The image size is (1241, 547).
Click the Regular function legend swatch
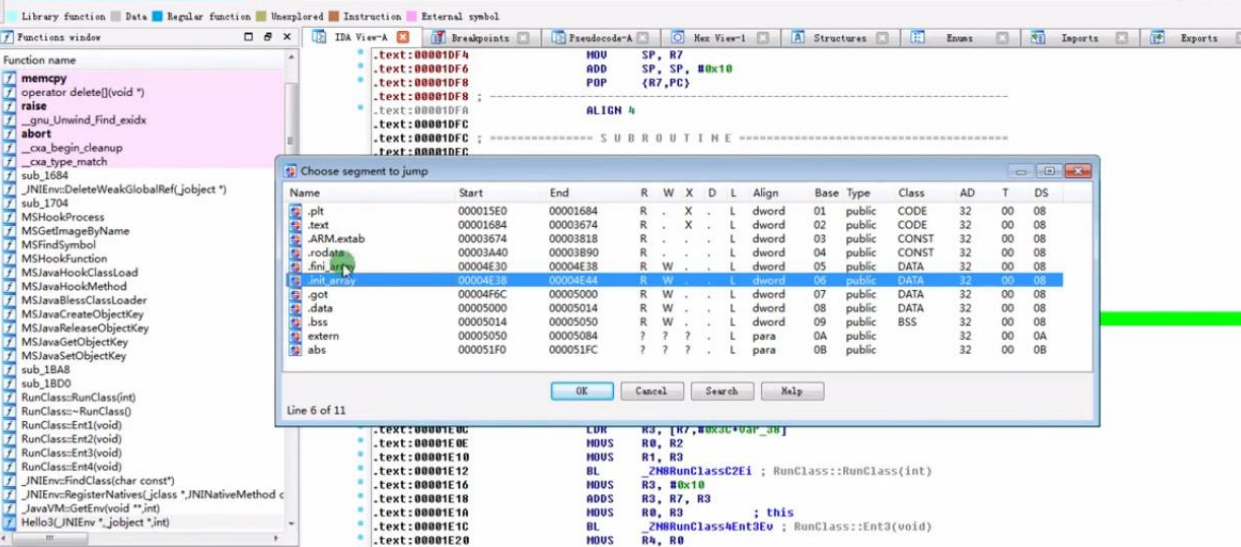coord(158,16)
